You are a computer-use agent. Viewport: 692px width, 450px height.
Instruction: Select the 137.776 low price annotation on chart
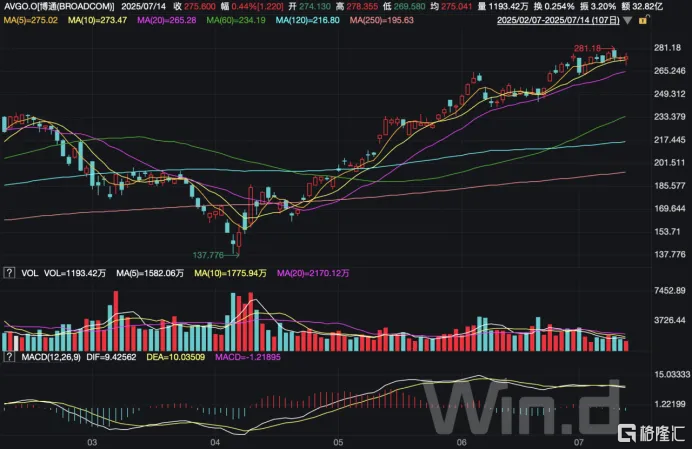click(208, 255)
